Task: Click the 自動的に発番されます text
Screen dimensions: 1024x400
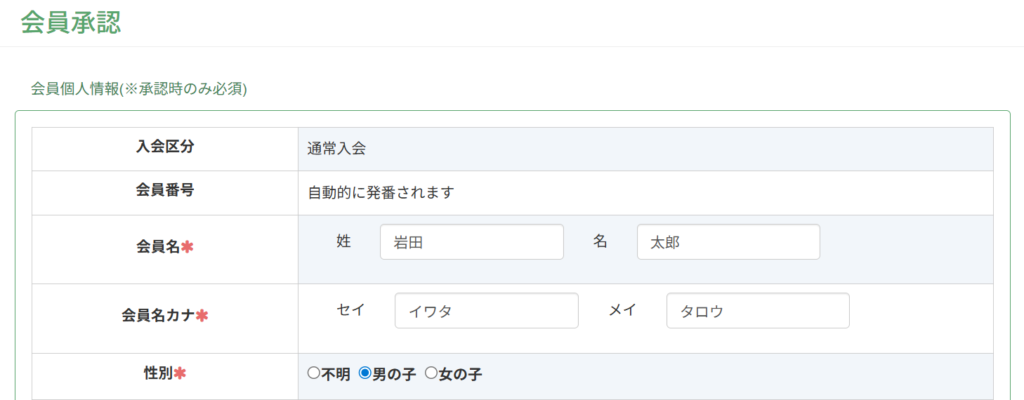Action: (381, 192)
